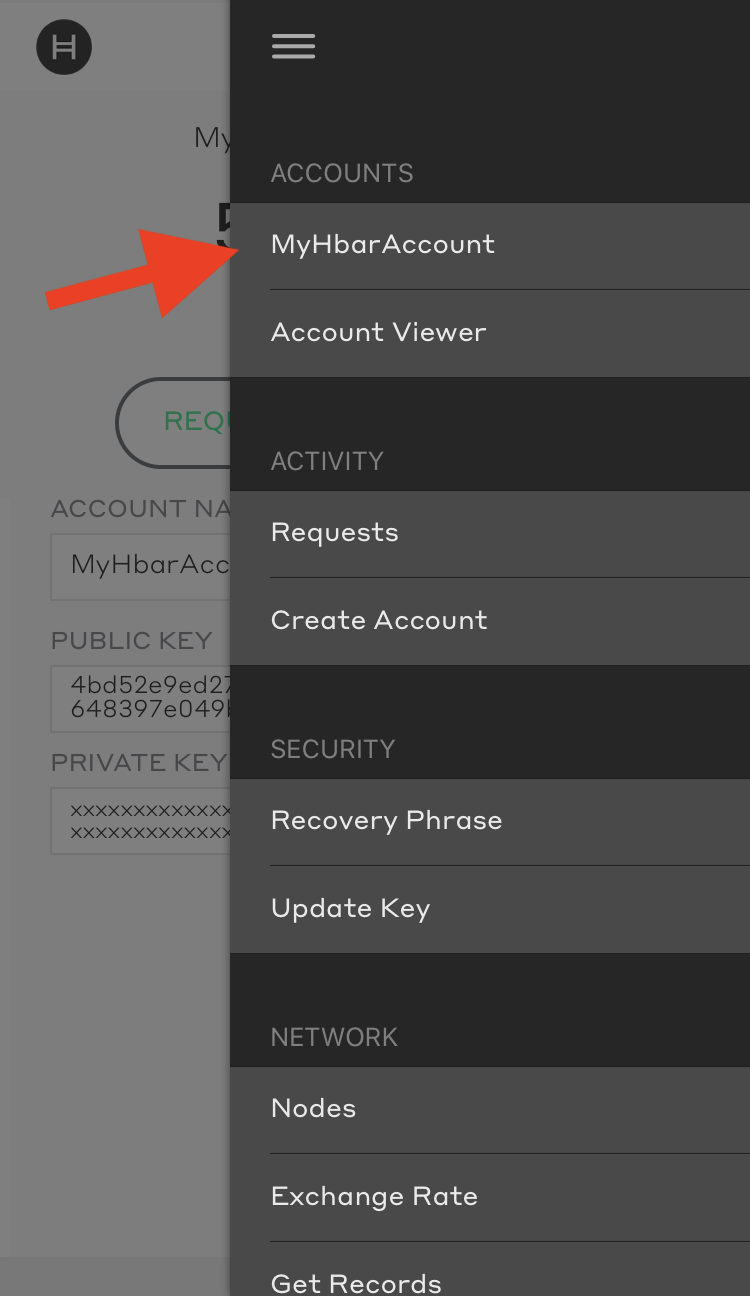The width and height of the screenshot is (750, 1296).
Task: Click the ACCOUNTS section header
Action: coord(342,173)
